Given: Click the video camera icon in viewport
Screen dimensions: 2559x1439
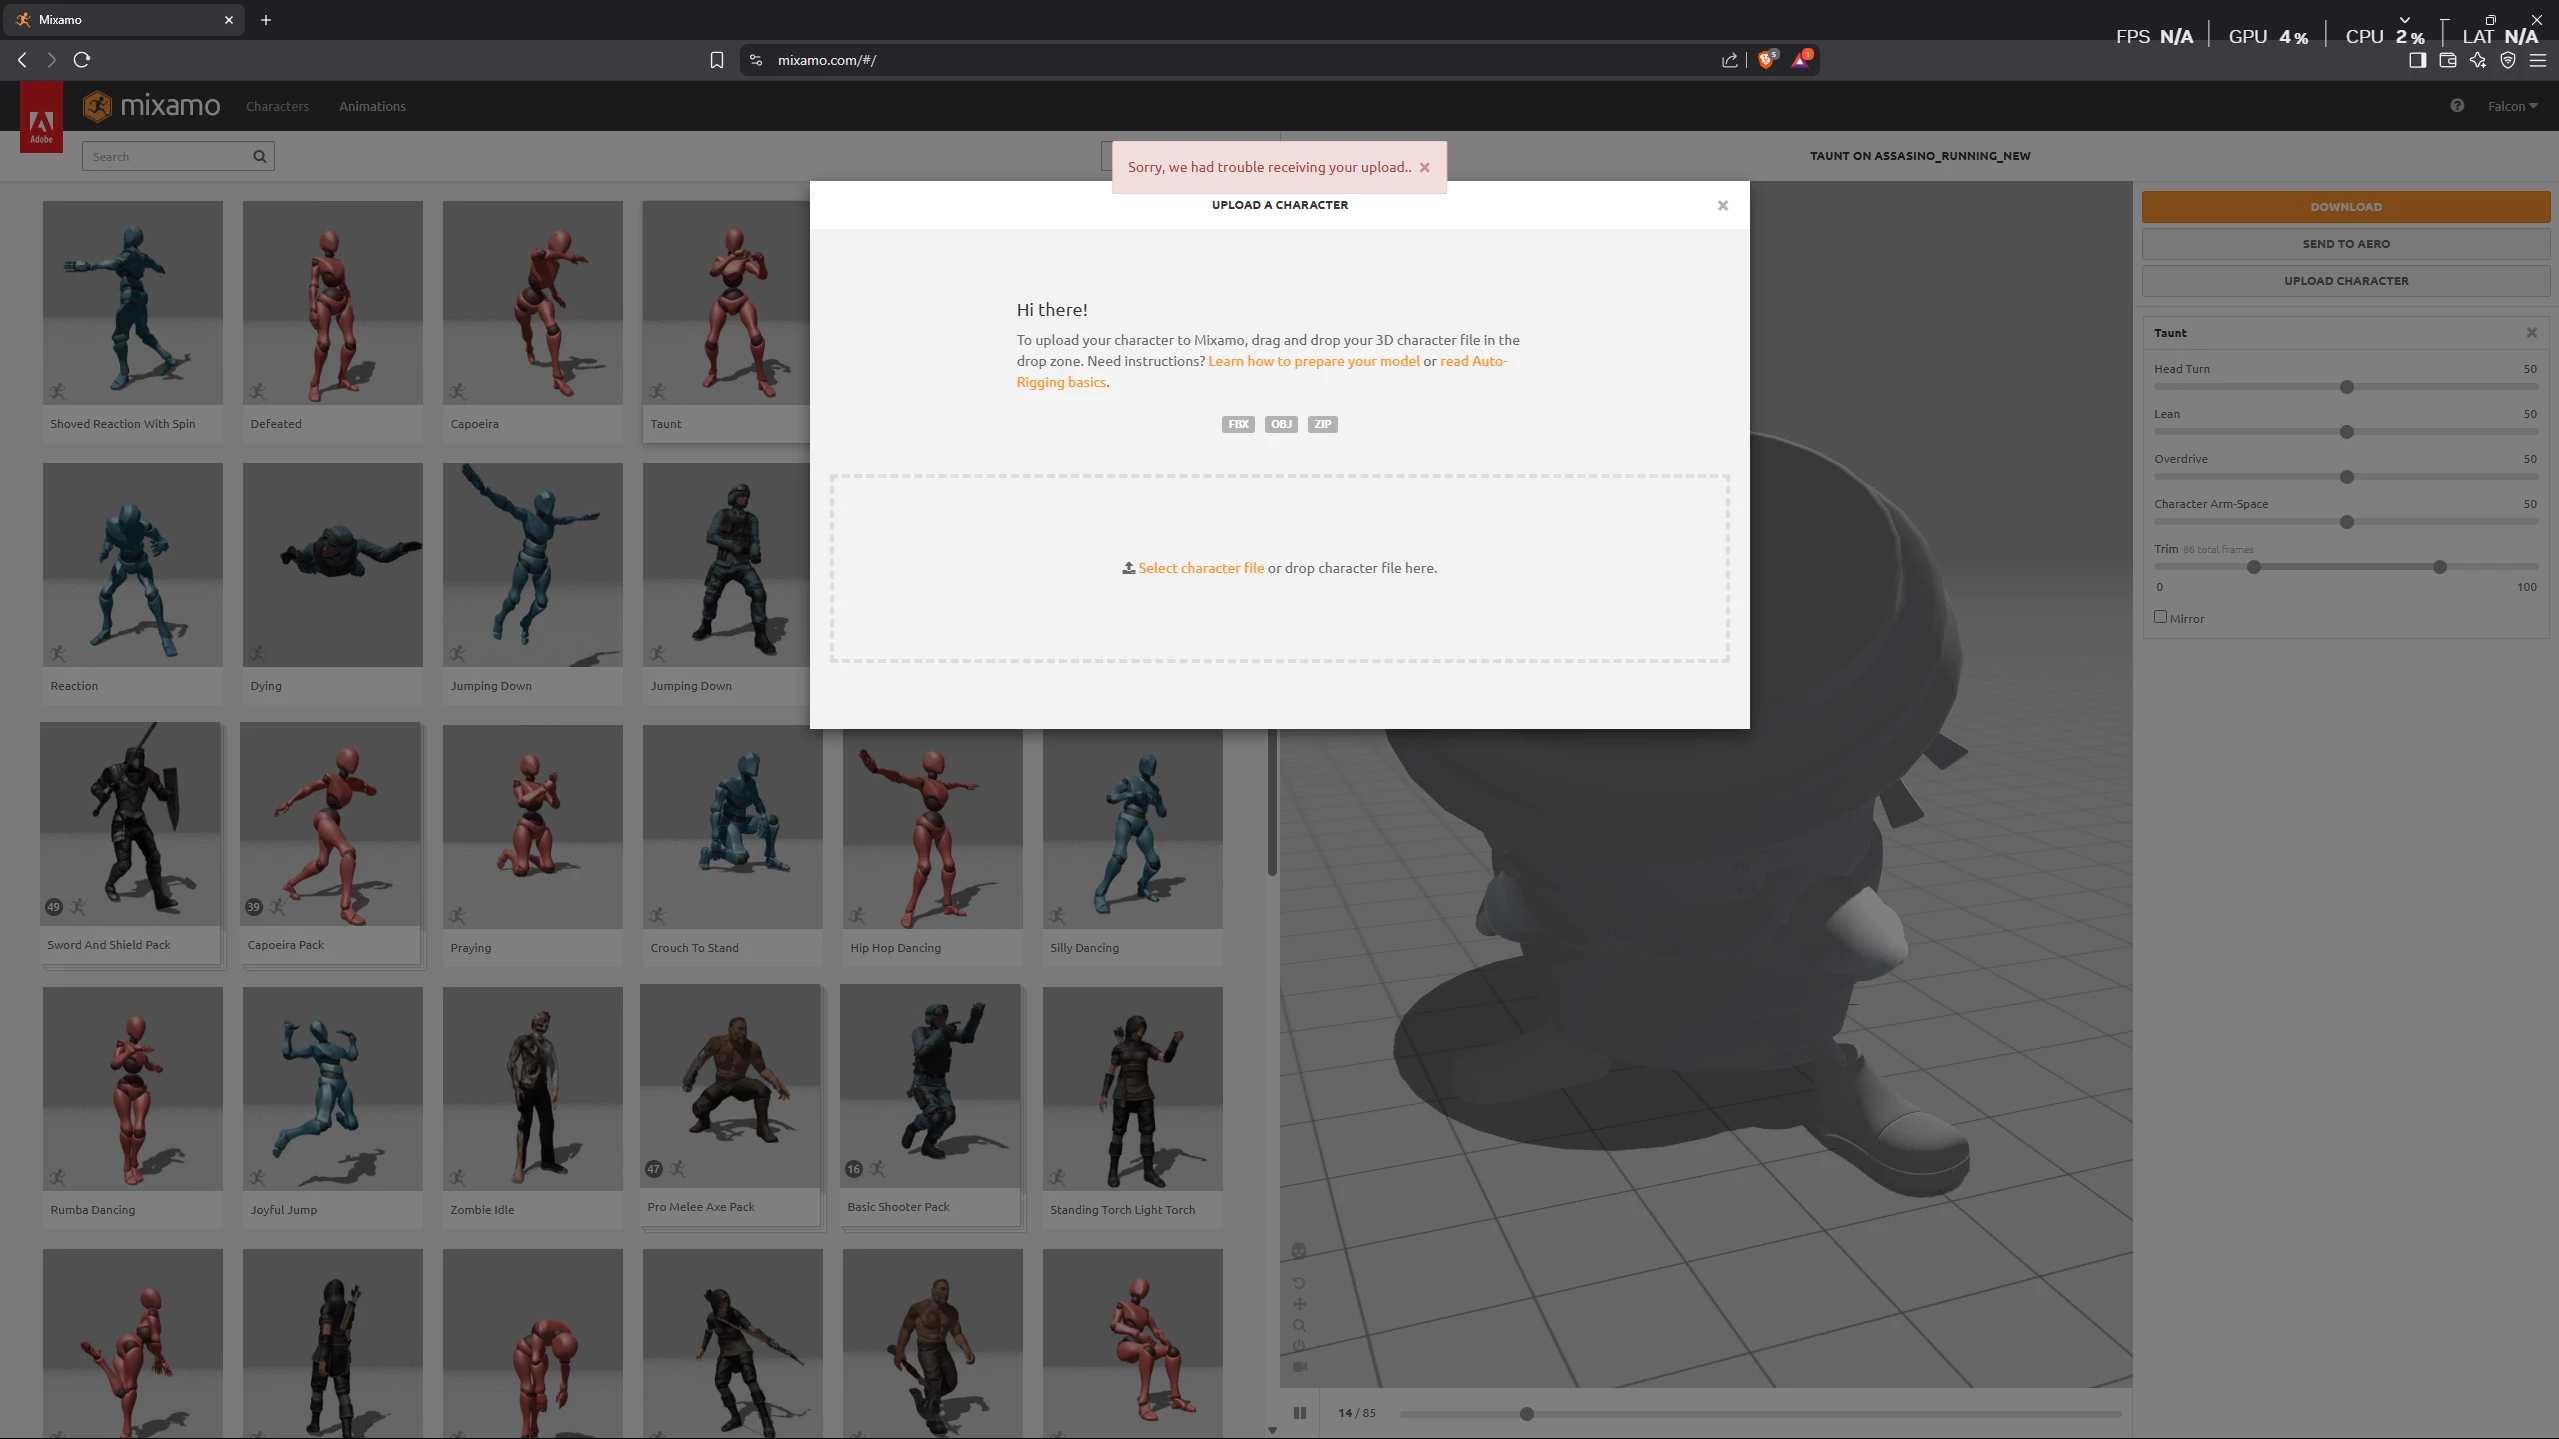Looking at the screenshot, I should [x=1299, y=1367].
